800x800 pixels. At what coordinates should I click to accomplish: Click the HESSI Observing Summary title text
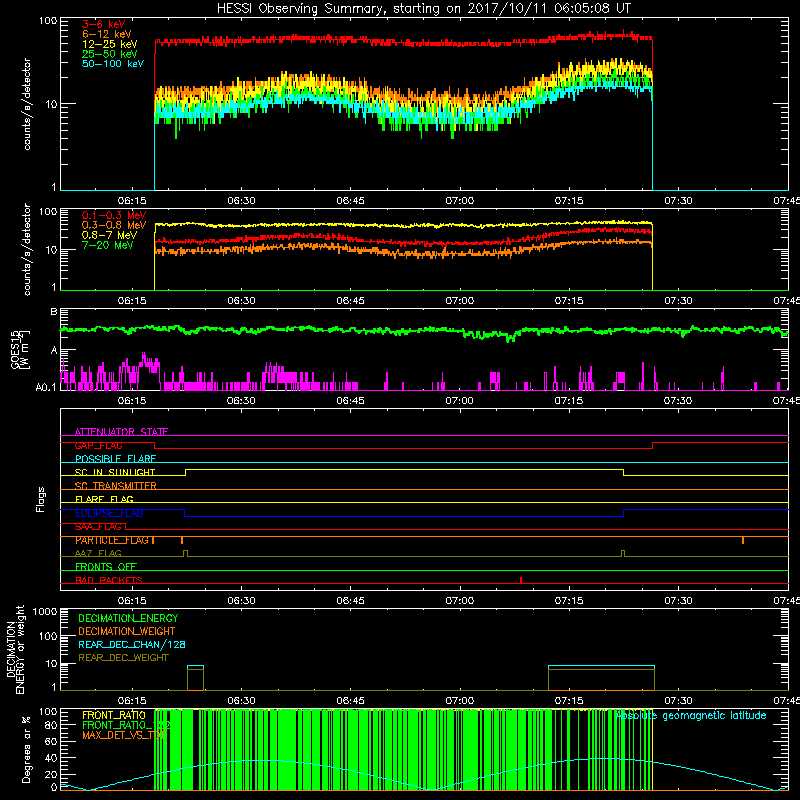point(424,9)
